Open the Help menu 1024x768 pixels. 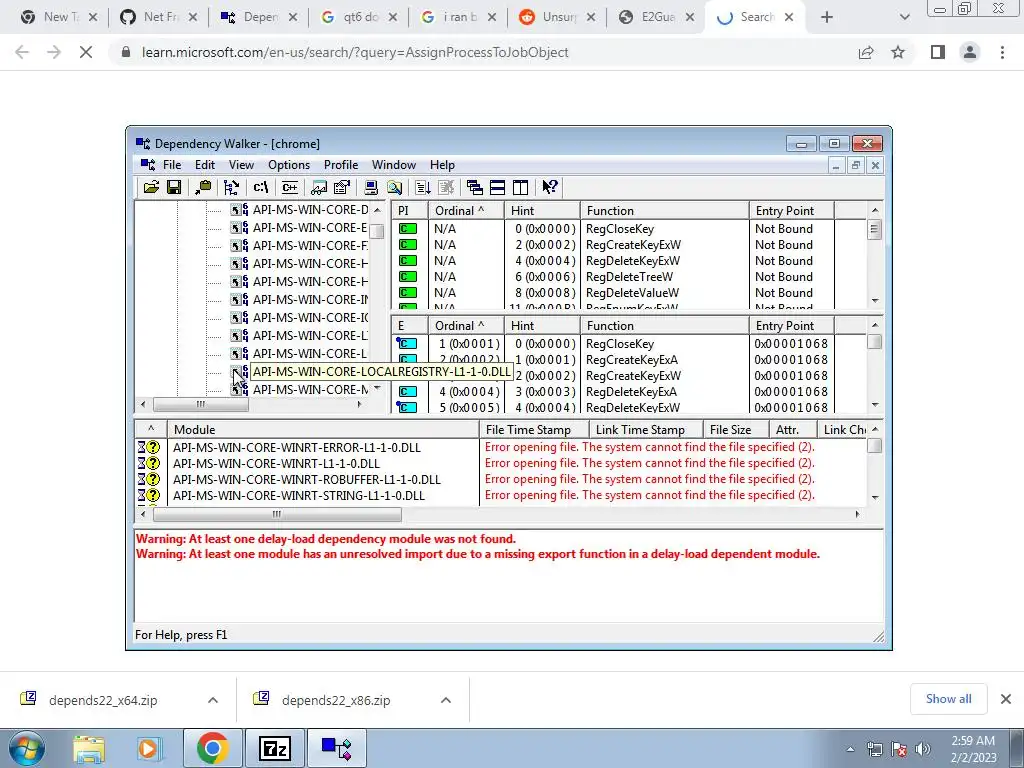tap(442, 165)
